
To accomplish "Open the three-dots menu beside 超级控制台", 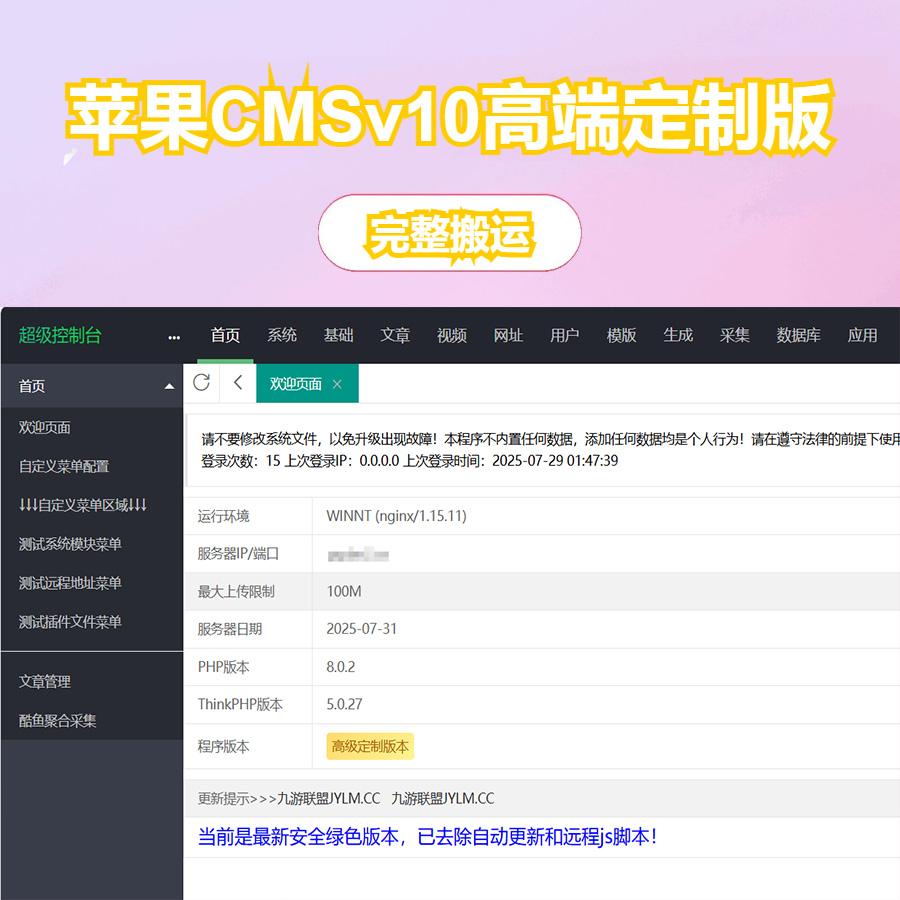I will point(174,338).
